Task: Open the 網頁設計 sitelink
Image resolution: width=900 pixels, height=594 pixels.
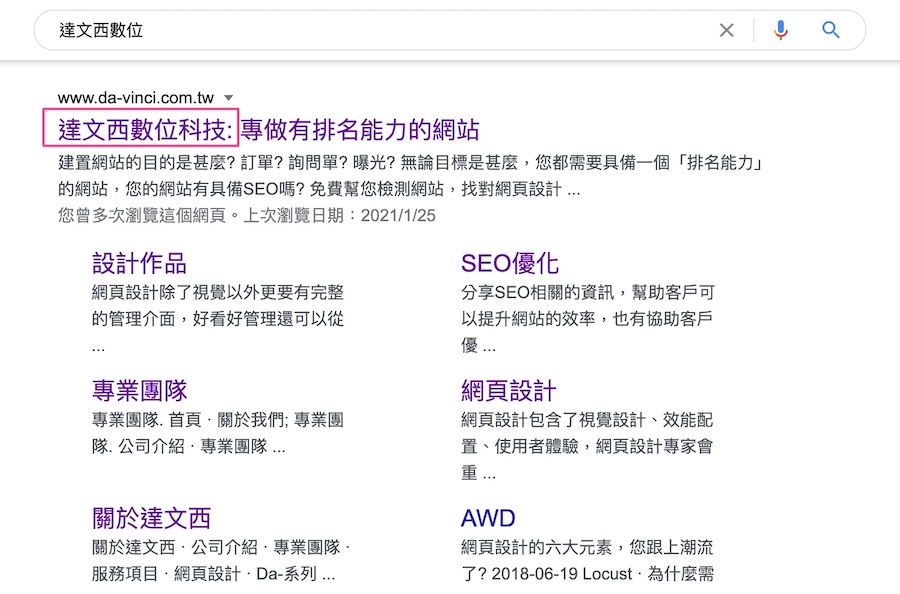Action: tap(509, 391)
